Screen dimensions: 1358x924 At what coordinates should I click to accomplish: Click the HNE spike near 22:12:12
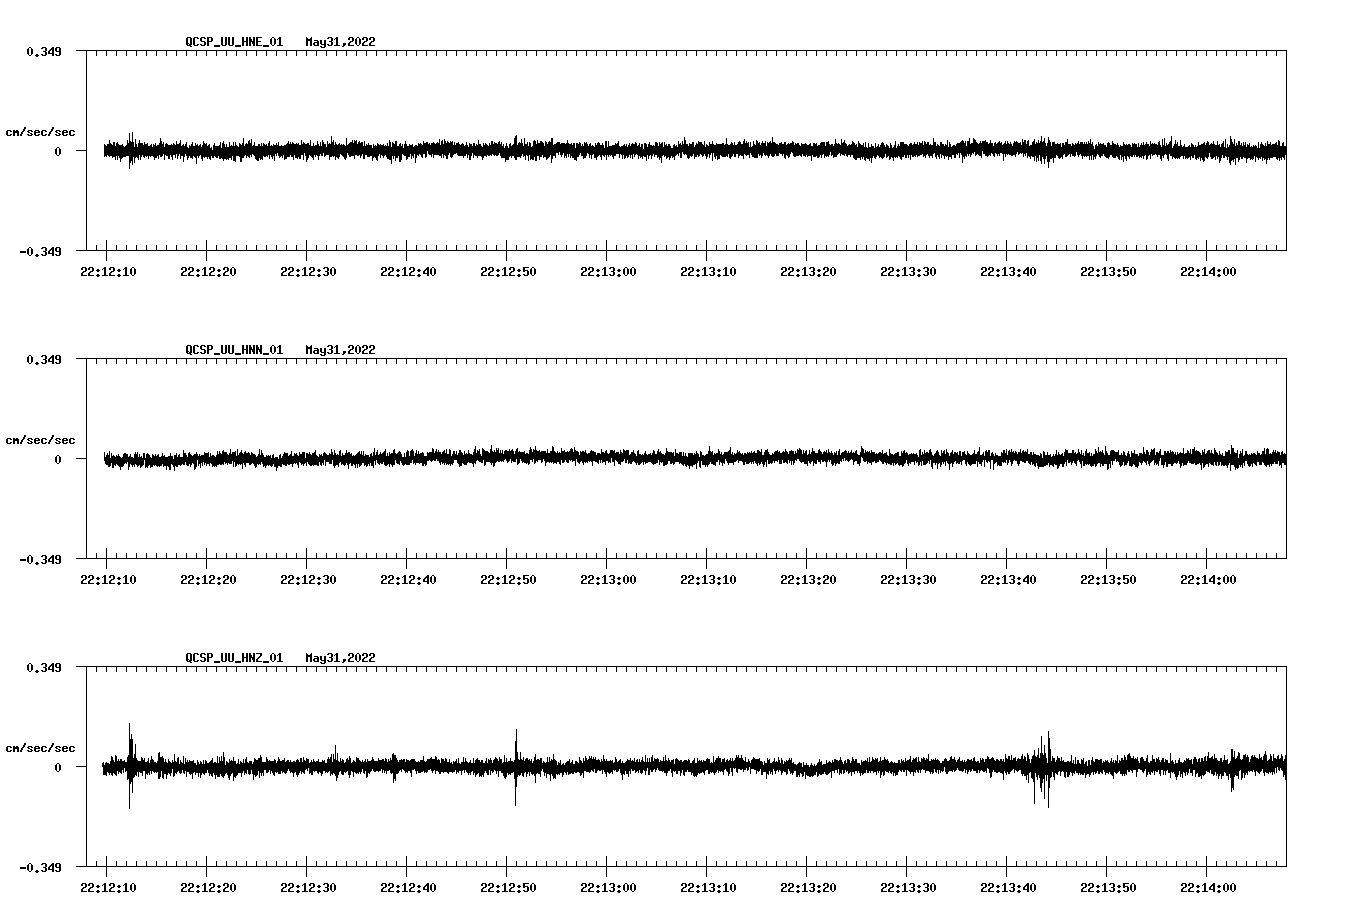click(x=130, y=150)
